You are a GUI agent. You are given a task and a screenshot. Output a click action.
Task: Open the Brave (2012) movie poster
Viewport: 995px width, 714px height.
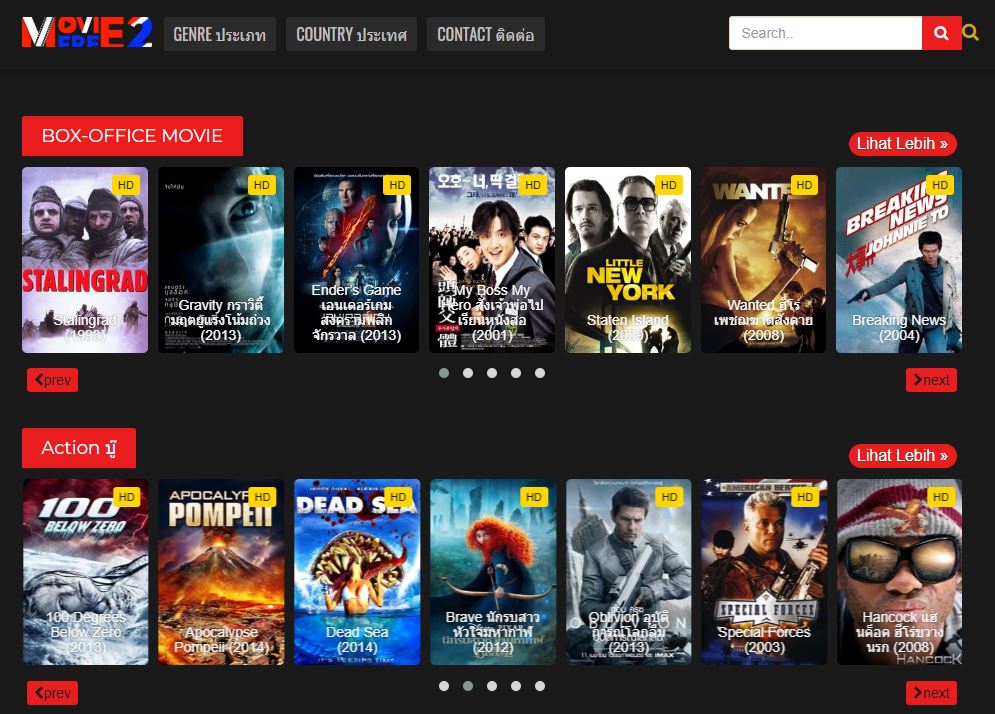[x=493, y=572]
